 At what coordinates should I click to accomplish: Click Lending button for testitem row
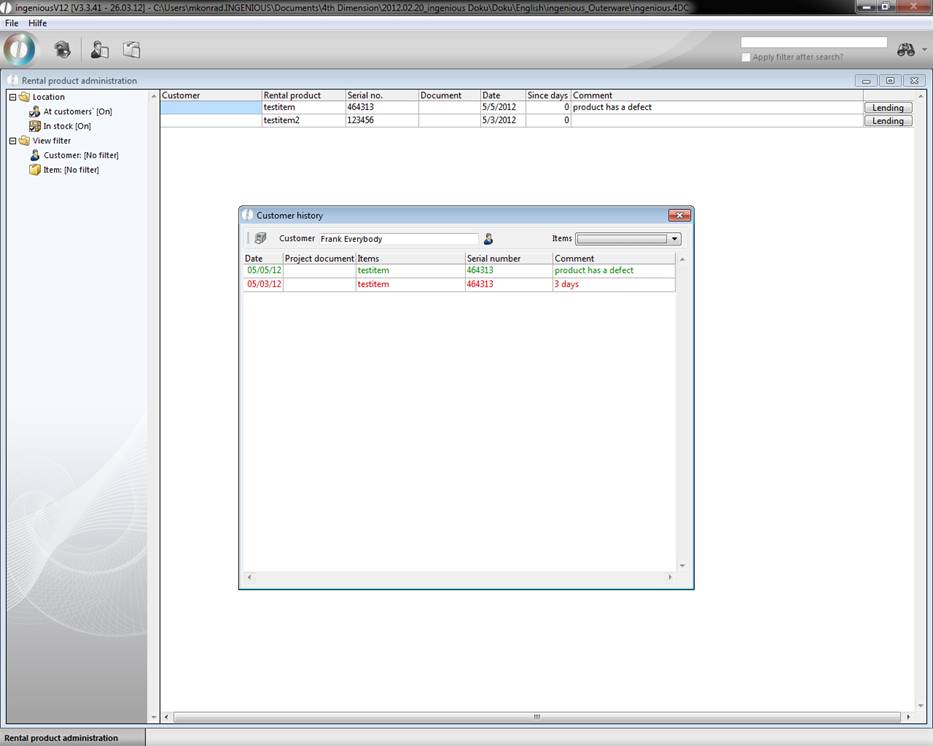coord(887,108)
